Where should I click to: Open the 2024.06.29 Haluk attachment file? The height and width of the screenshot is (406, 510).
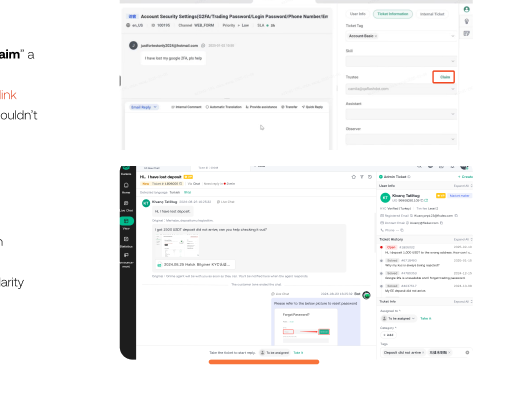195,265
